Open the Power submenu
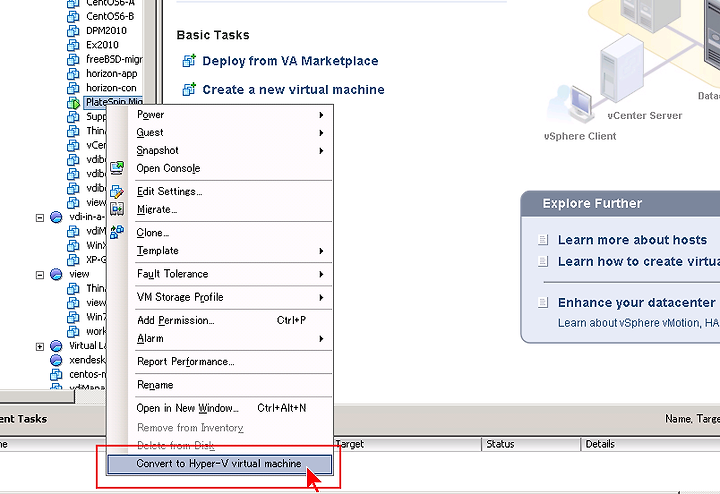720x494 pixels. (x=219, y=115)
